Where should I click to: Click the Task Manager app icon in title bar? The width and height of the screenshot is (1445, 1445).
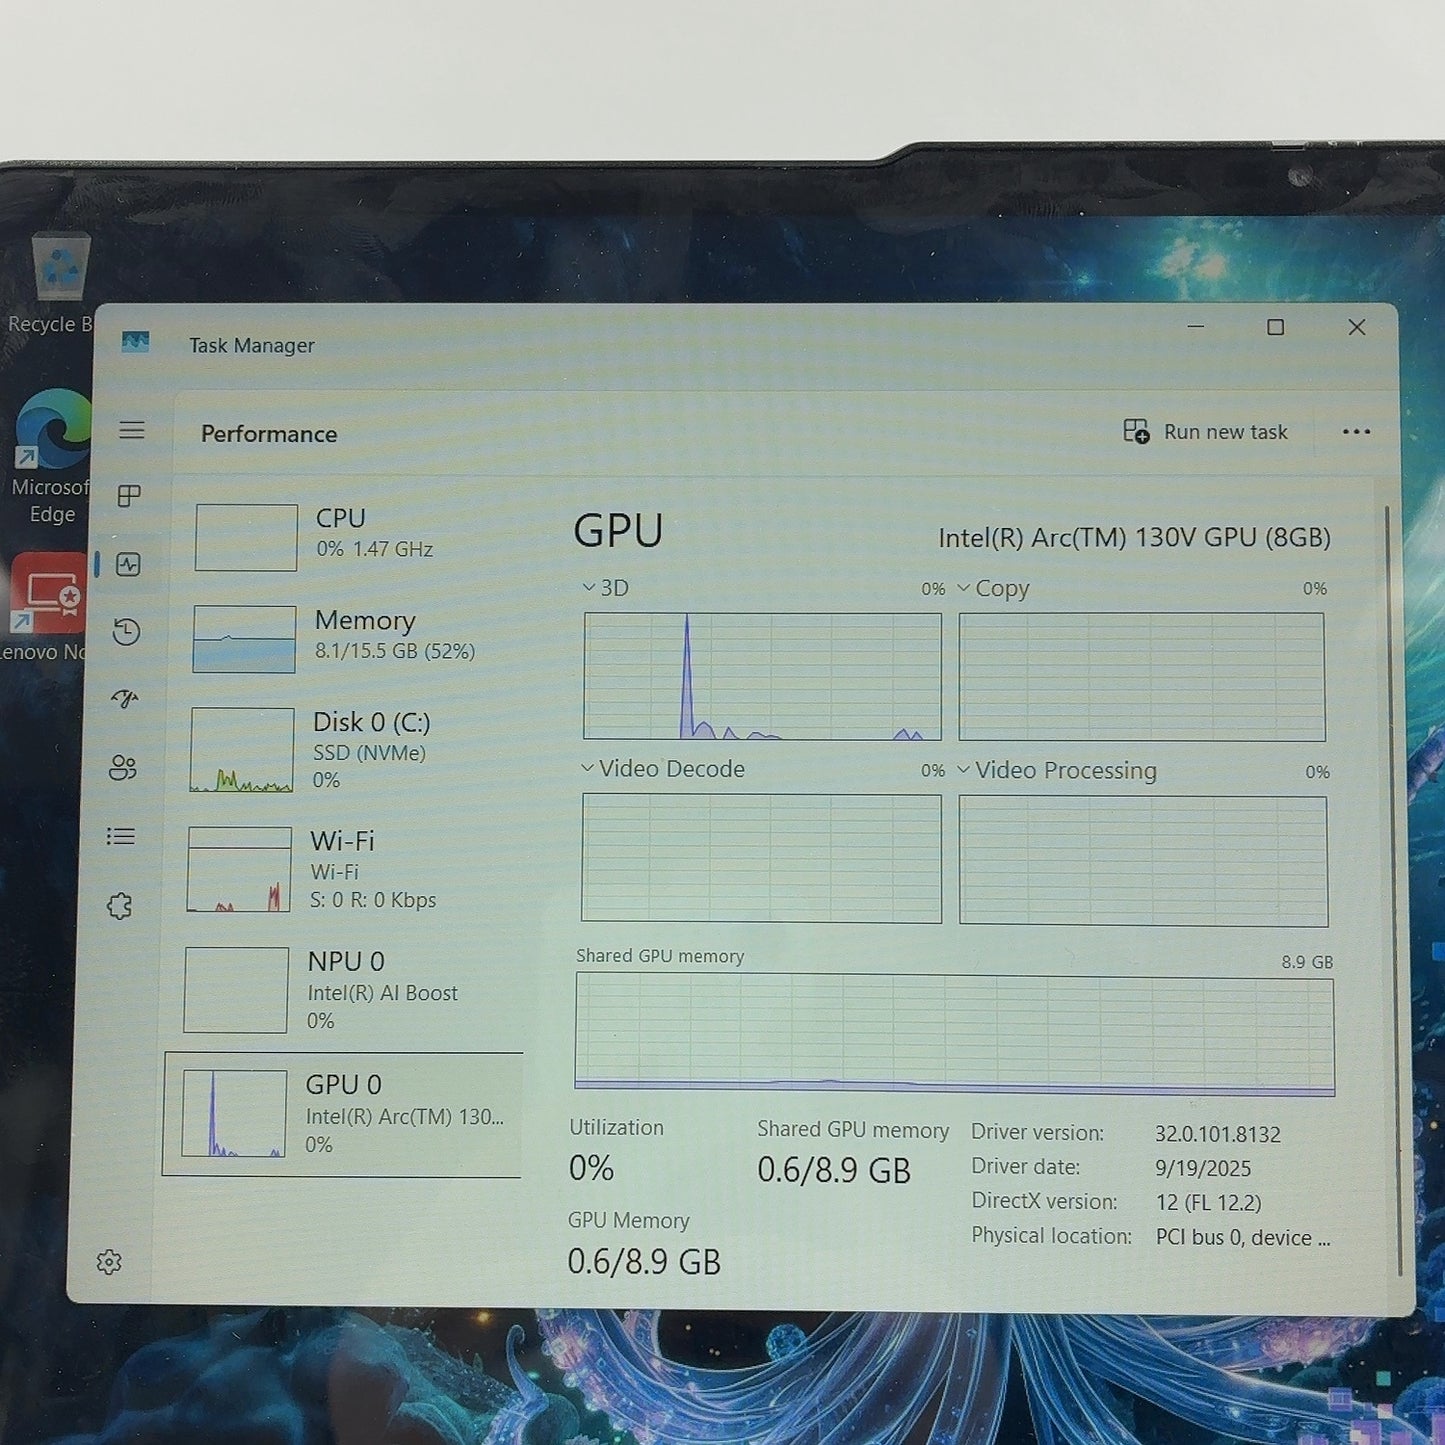coord(135,342)
